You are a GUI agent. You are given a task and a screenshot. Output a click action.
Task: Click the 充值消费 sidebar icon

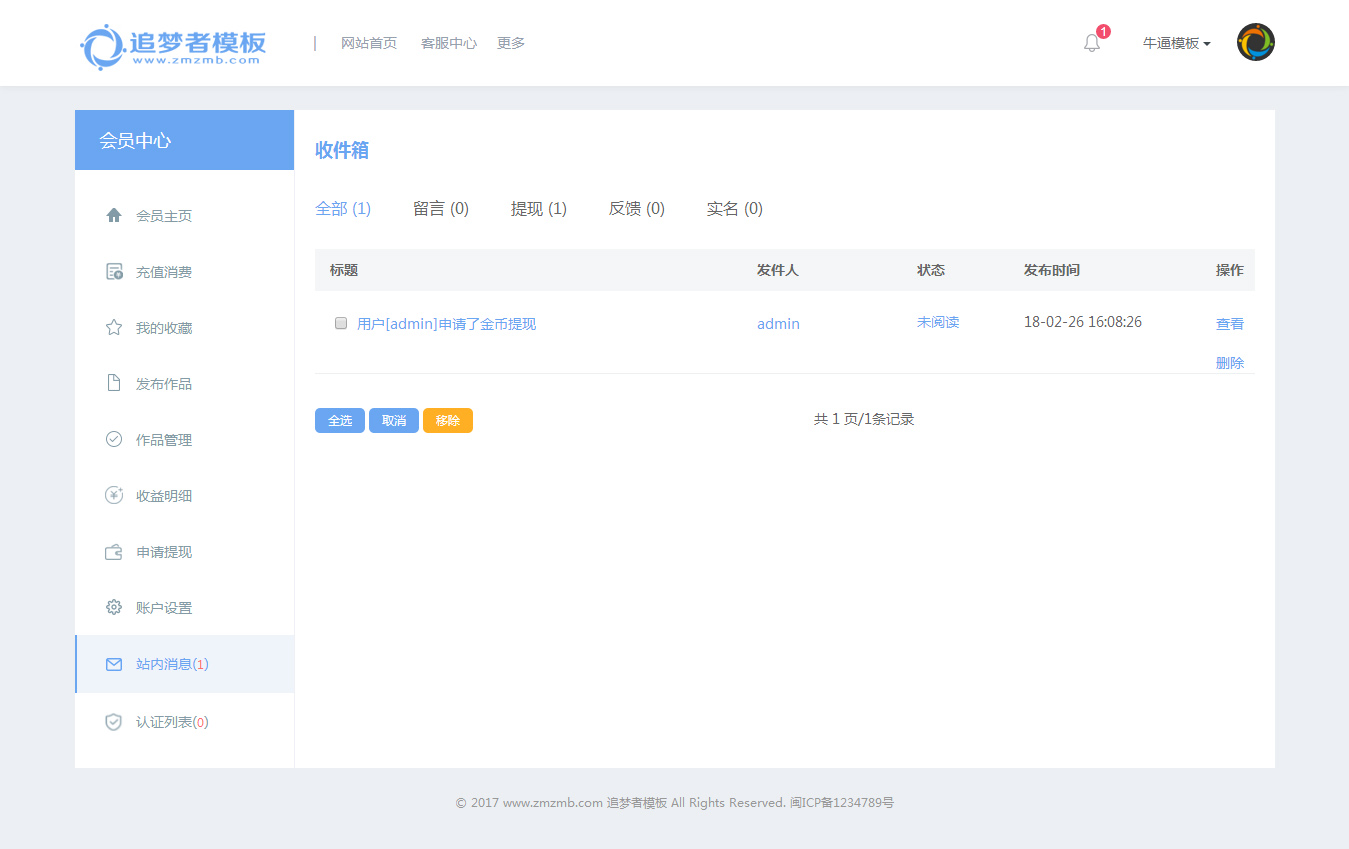pos(114,272)
